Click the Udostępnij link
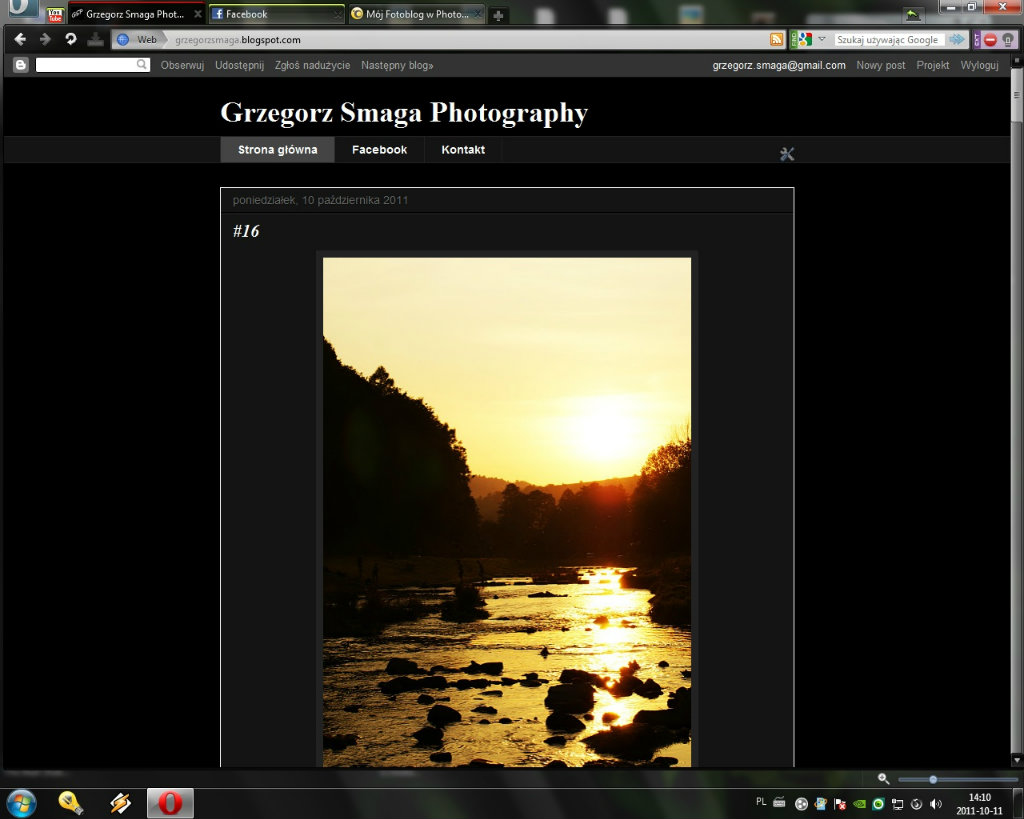The height and width of the screenshot is (819, 1024). tap(239, 65)
